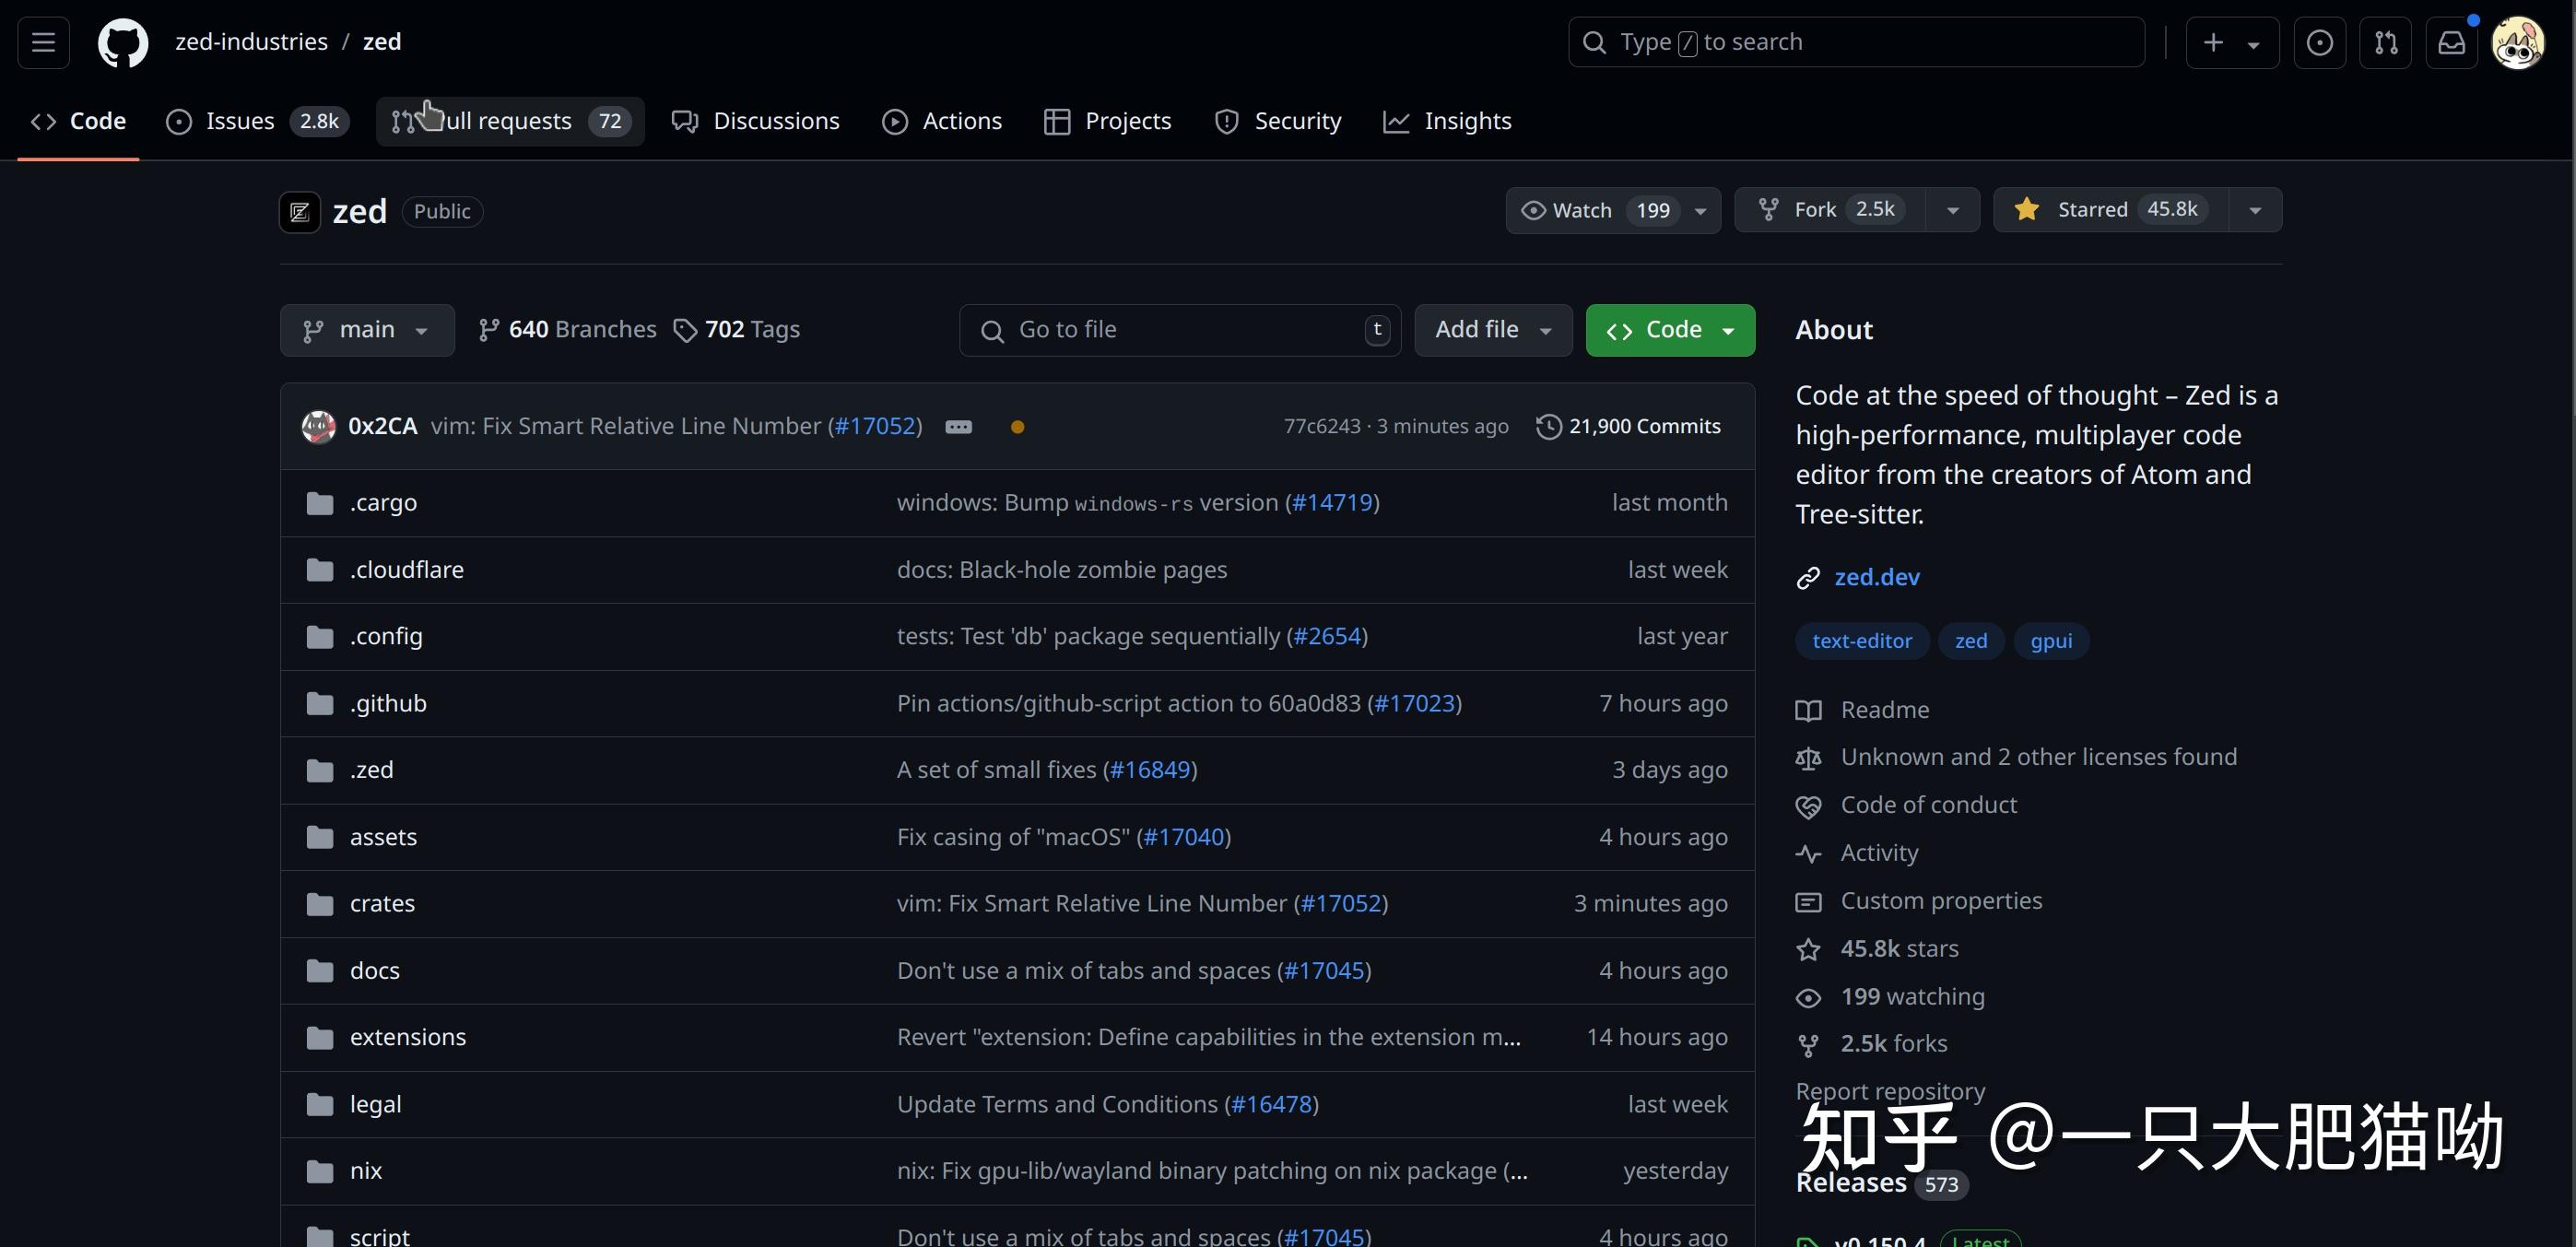This screenshot has height=1247, width=2576.
Task: Open the notifications inbox icon
Action: [2451, 42]
